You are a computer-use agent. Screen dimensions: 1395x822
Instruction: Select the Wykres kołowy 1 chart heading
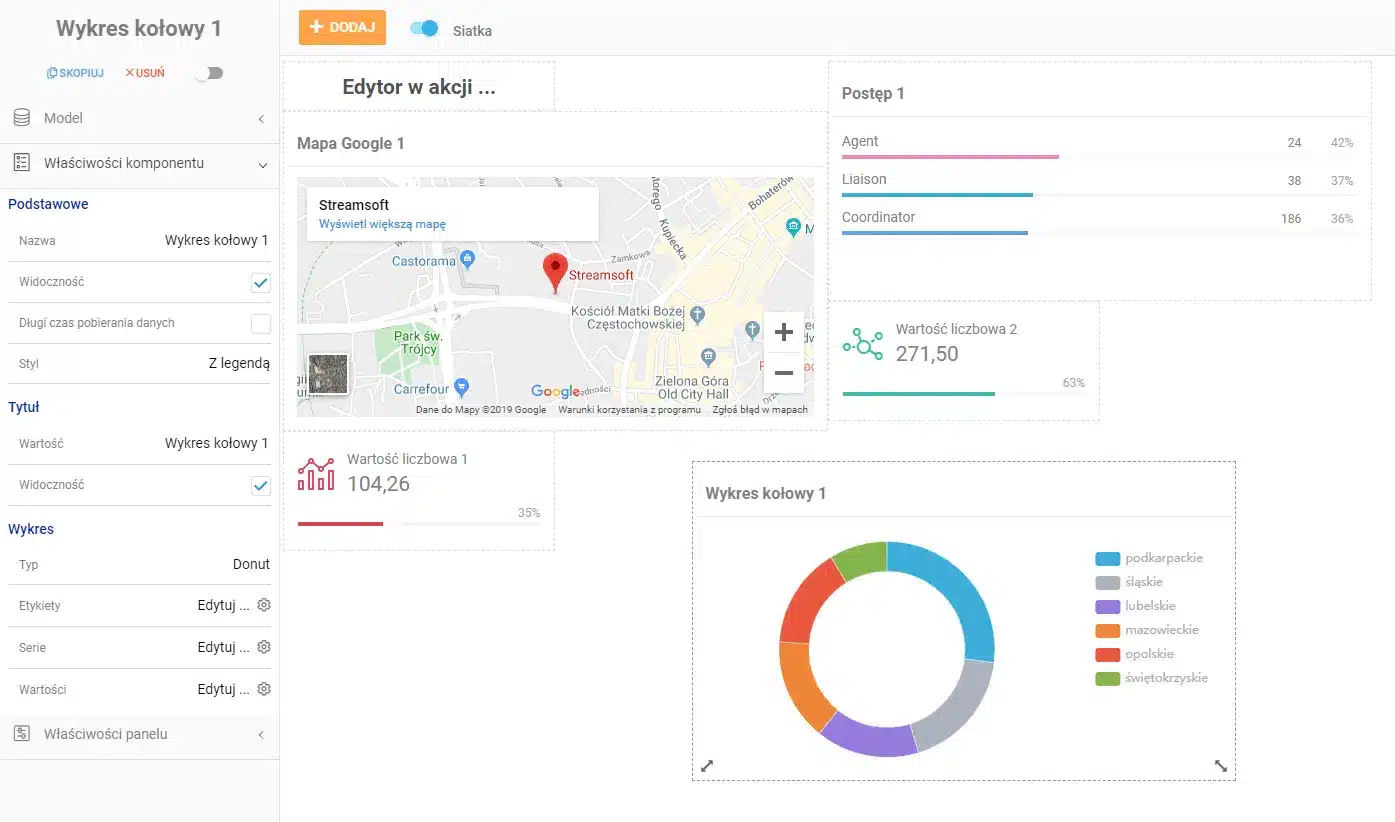click(x=766, y=493)
